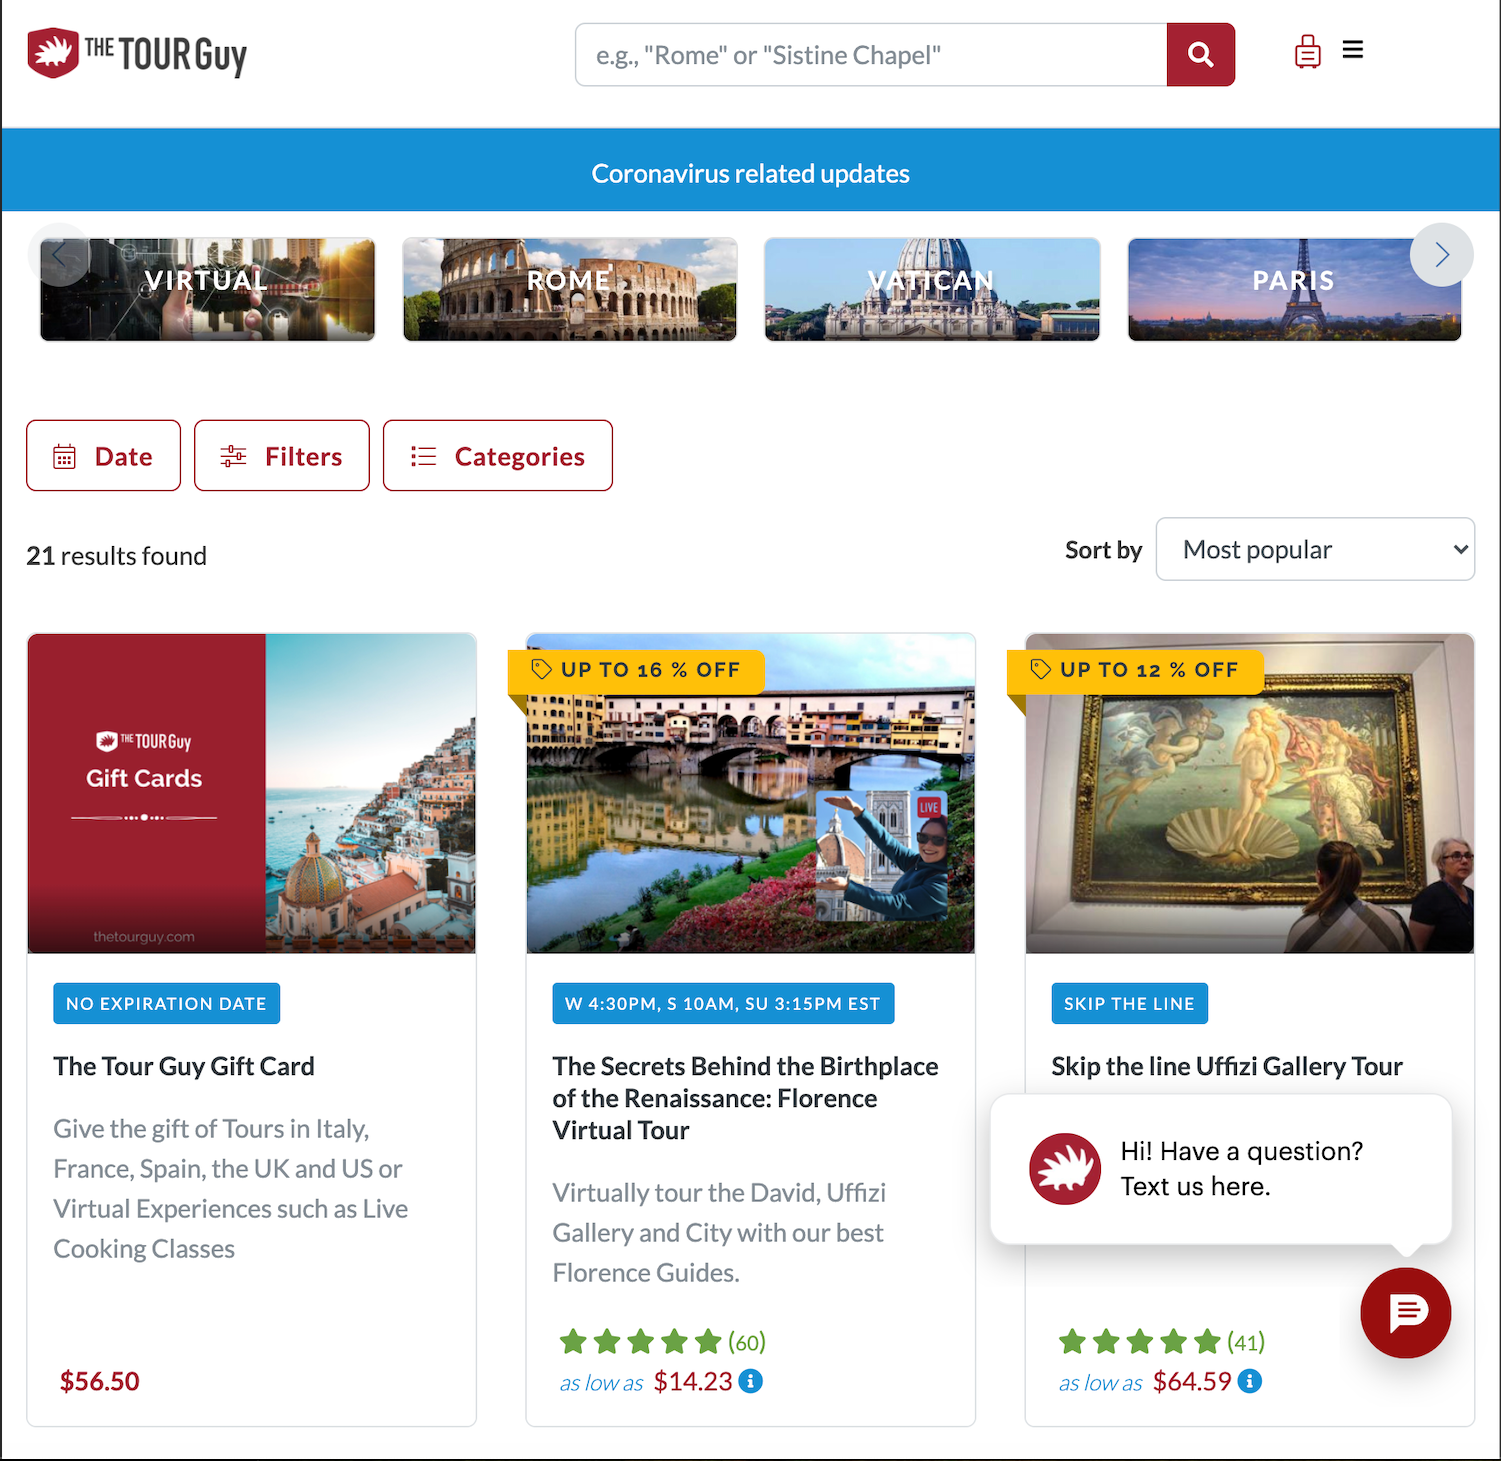The height and width of the screenshot is (1461, 1501).
Task: Select the Rome destination thumbnail
Action: point(570,289)
